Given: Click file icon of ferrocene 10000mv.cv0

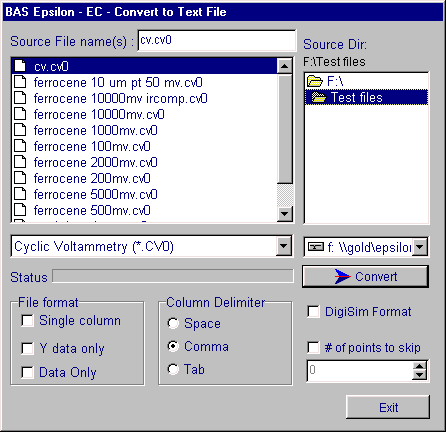Looking at the screenshot, I should (x=20, y=114).
